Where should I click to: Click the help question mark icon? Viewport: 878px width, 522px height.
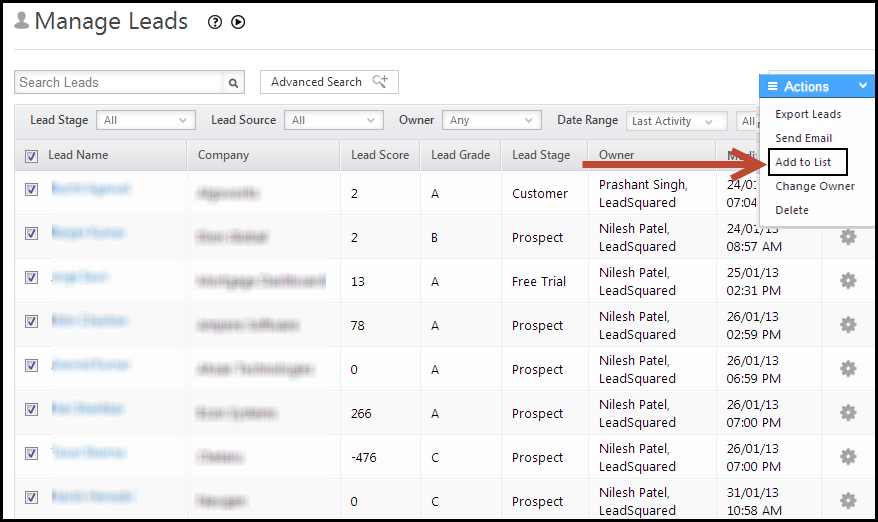(x=215, y=22)
